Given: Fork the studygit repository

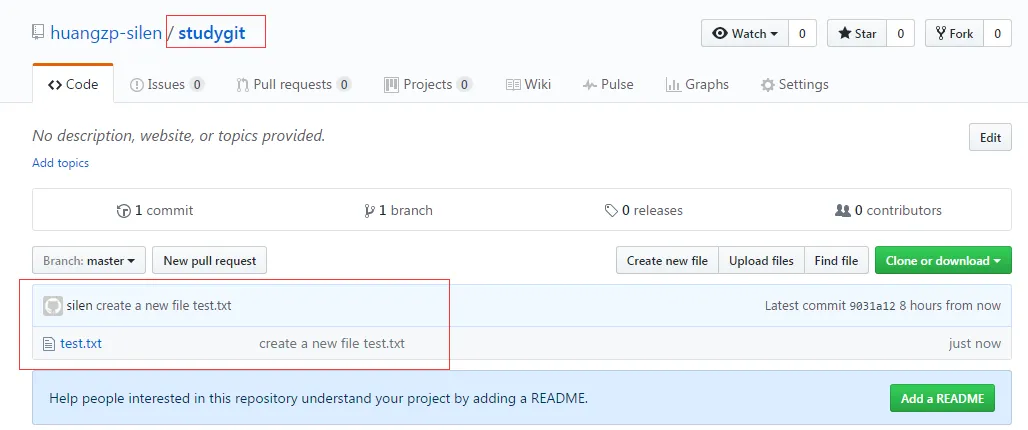Looking at the screenshot, I should (x=954, y=33).
